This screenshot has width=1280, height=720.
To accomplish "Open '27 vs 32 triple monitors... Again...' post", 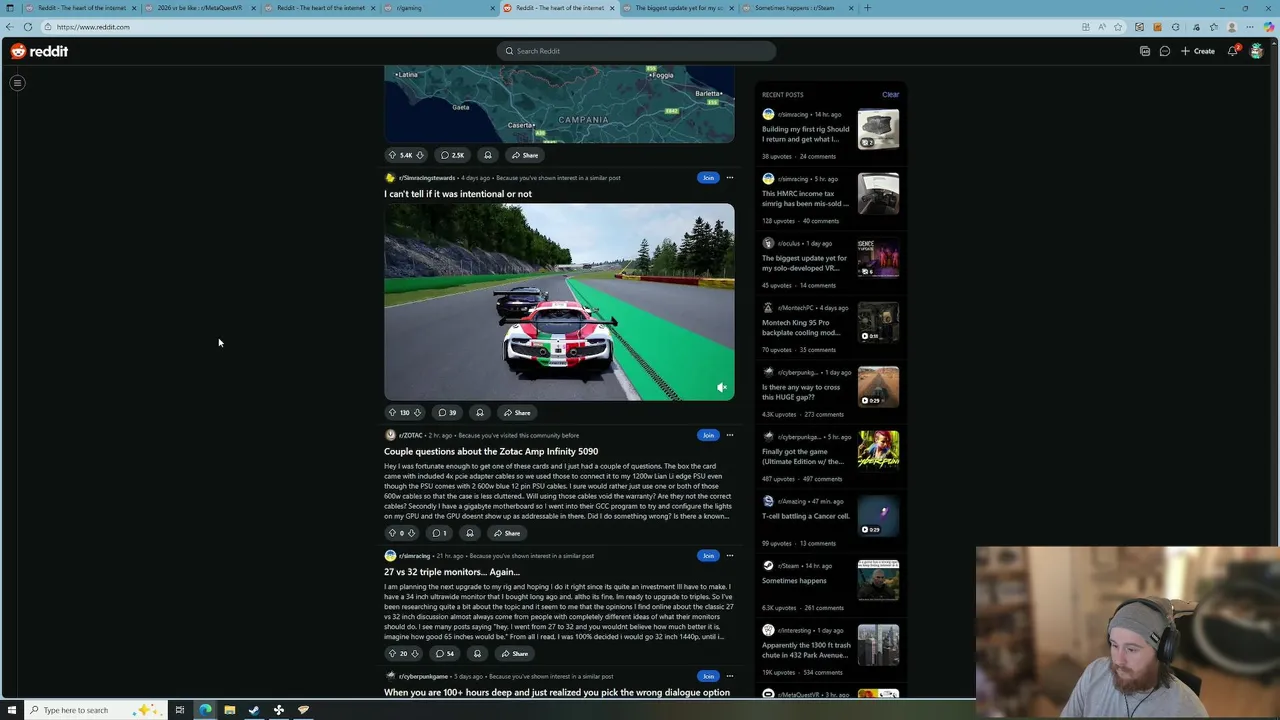I will (452, 572).
